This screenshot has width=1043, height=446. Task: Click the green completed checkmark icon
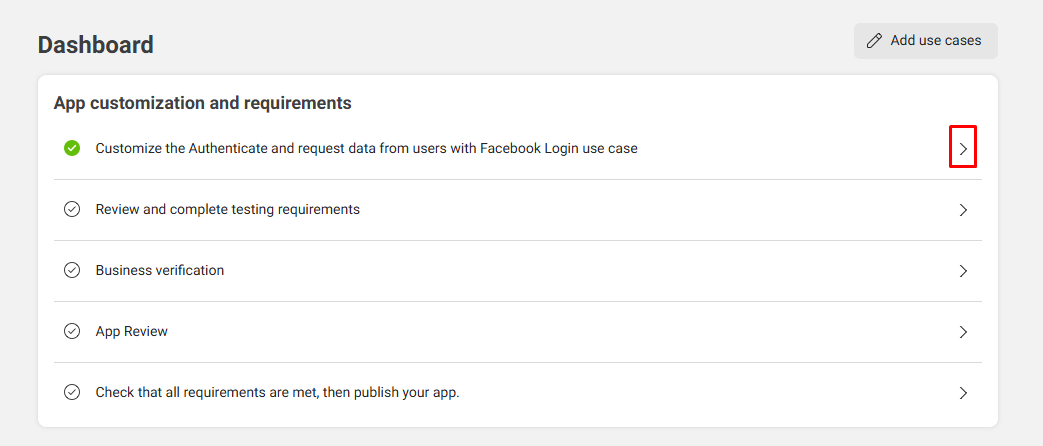click(x=72, y=148)
